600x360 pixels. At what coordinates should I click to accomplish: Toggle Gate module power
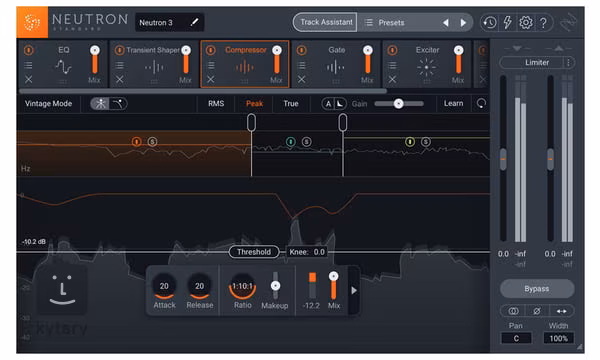tap(302, 50)
